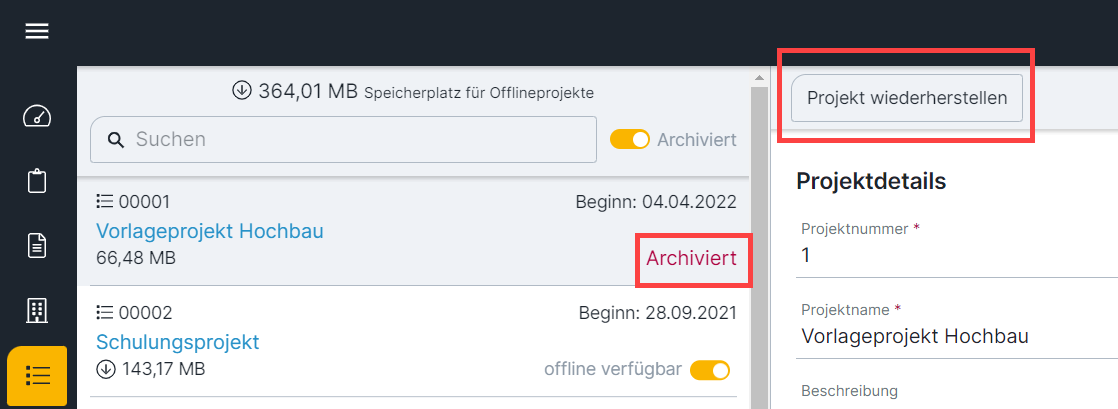Screen dimensions: 1118x409
Task: Click the Suchen search field
Action: click(343, 140)
